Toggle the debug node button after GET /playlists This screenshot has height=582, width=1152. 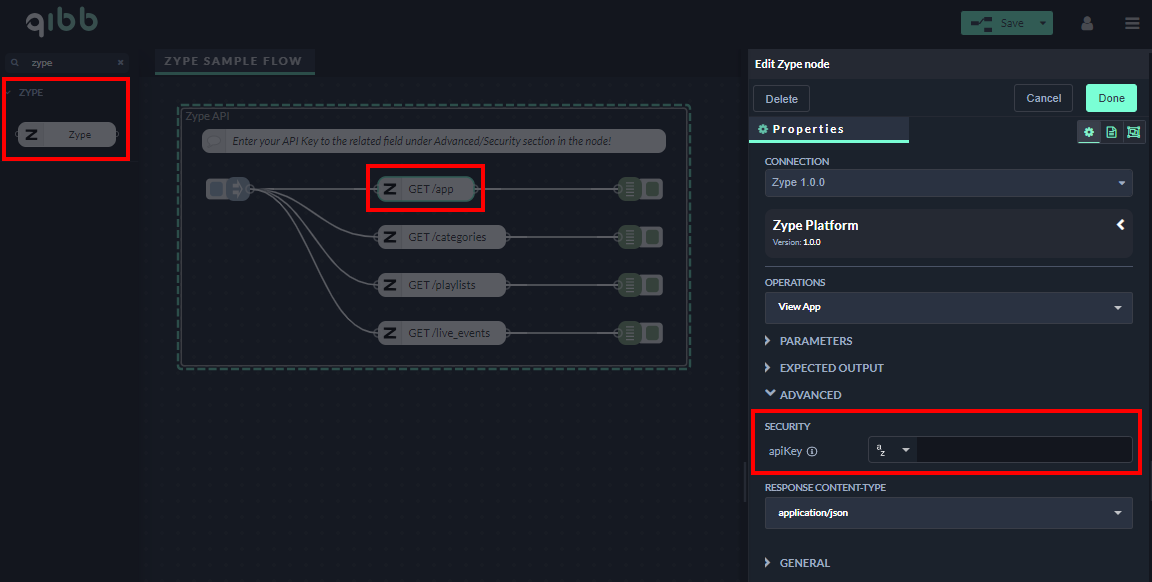point(652,285)
